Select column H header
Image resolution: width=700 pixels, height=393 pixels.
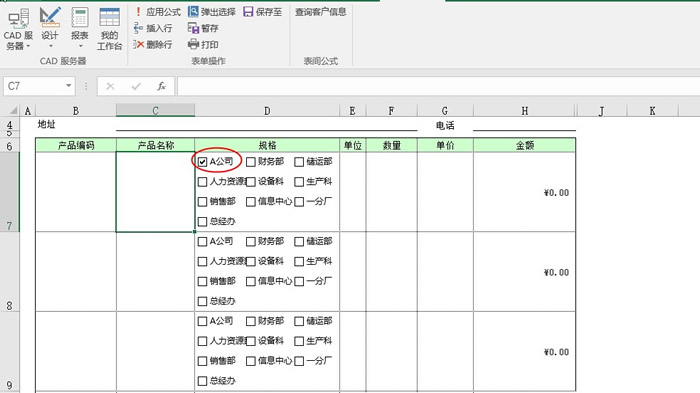pos(525,111)
